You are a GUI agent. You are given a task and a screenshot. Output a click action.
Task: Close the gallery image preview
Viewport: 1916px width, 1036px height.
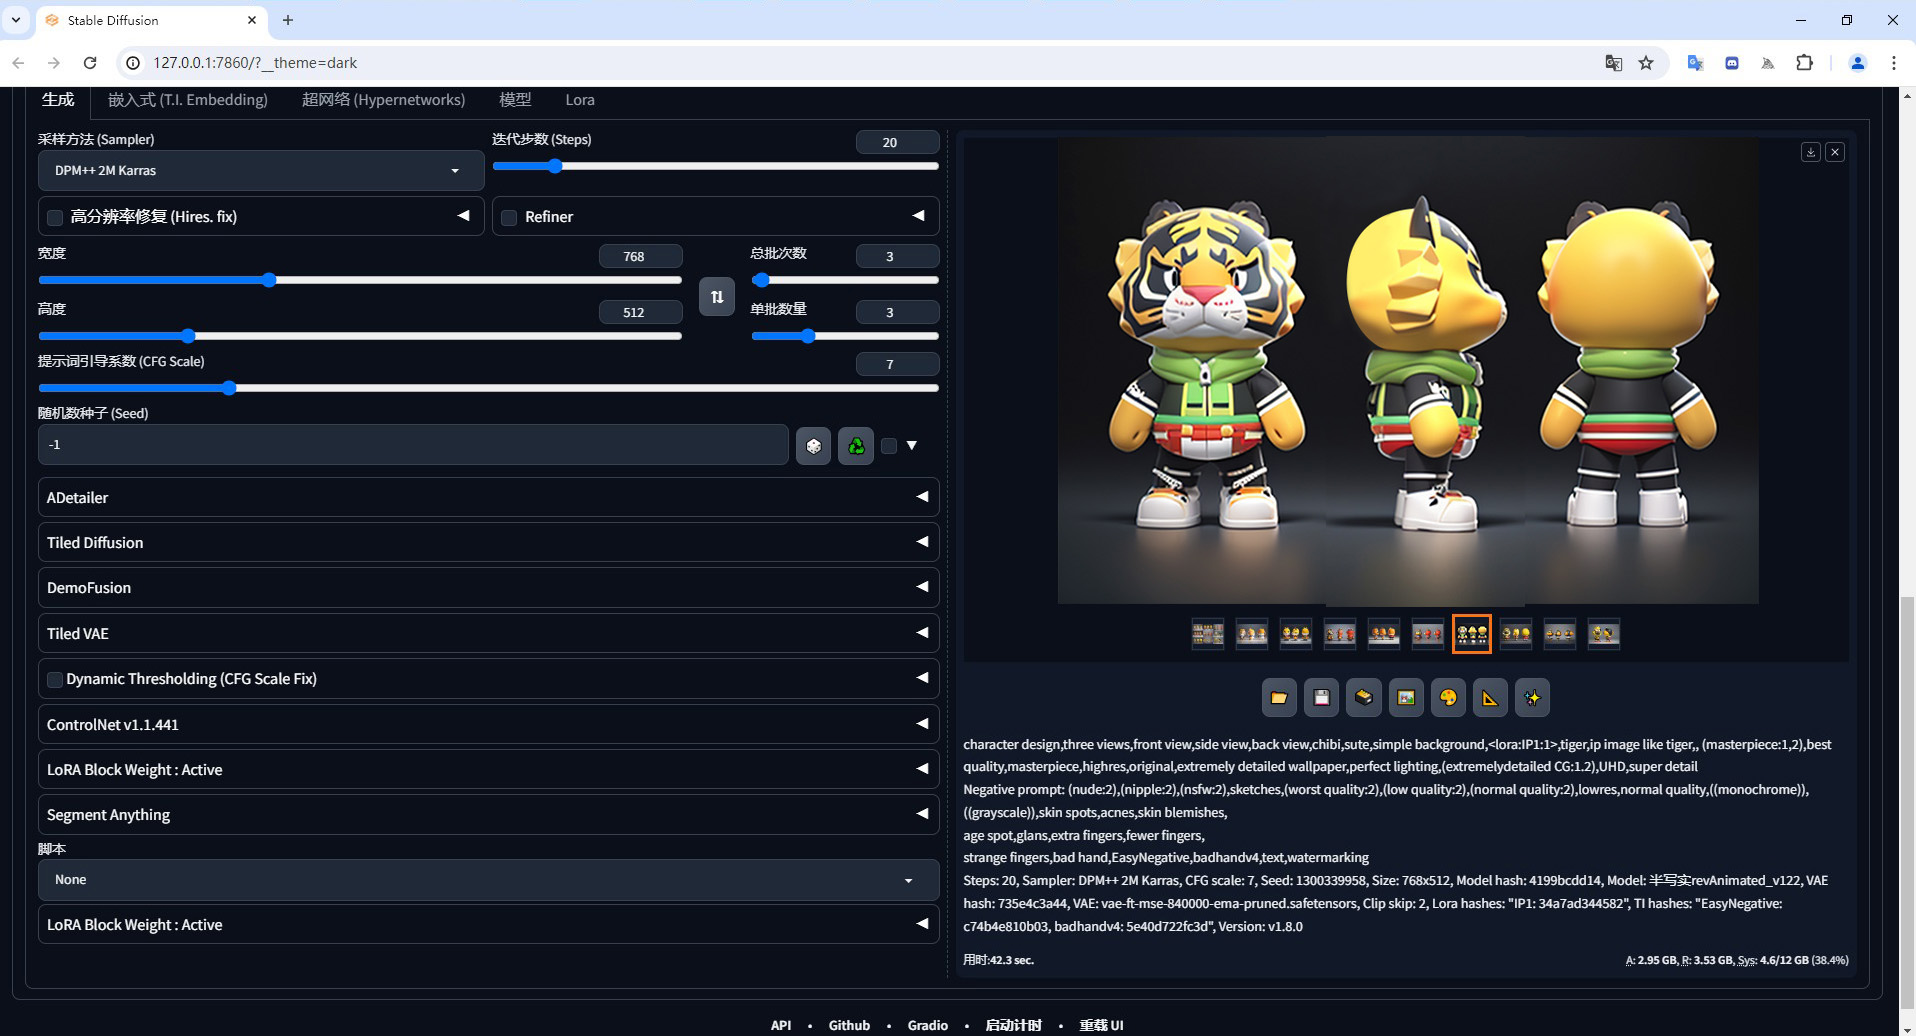pos(1835,152)
